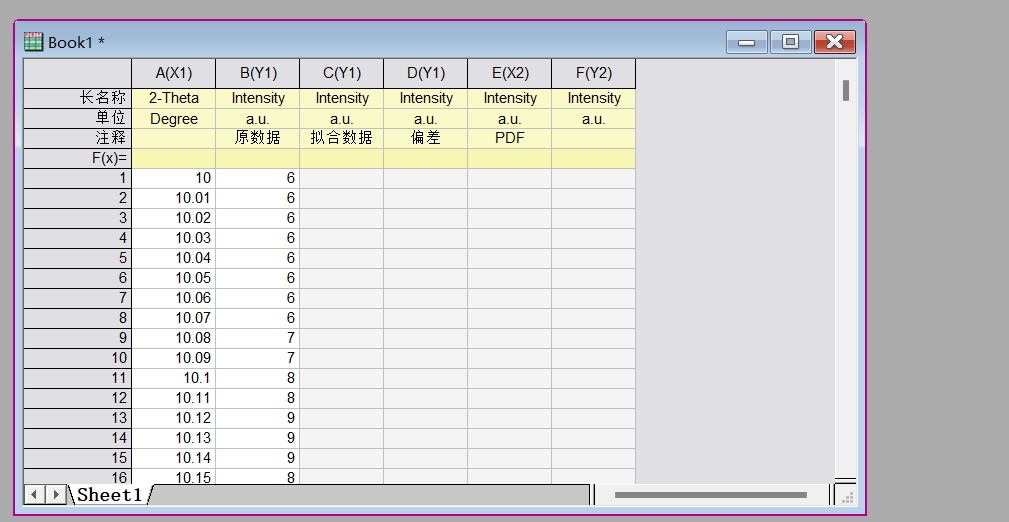Click the Book1 workbook icon in title bar
The image size is (1009, 522).
click(x=34, y=42)
